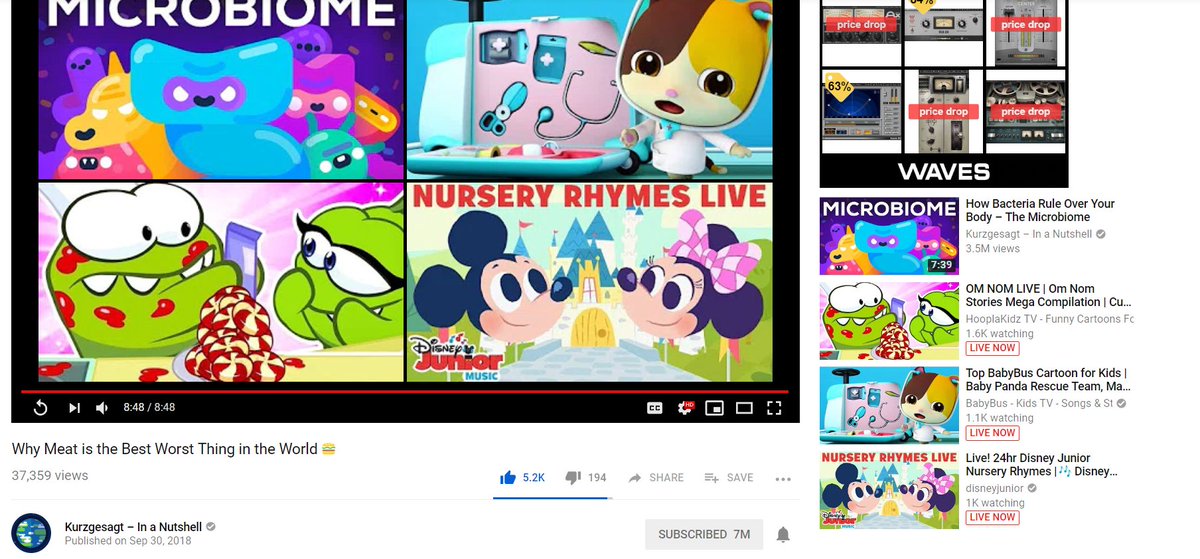Image resolution: width=1200 pixels, height=559 pixels.
Task: Open the player settings gear icon
Action: pos(685,408)
